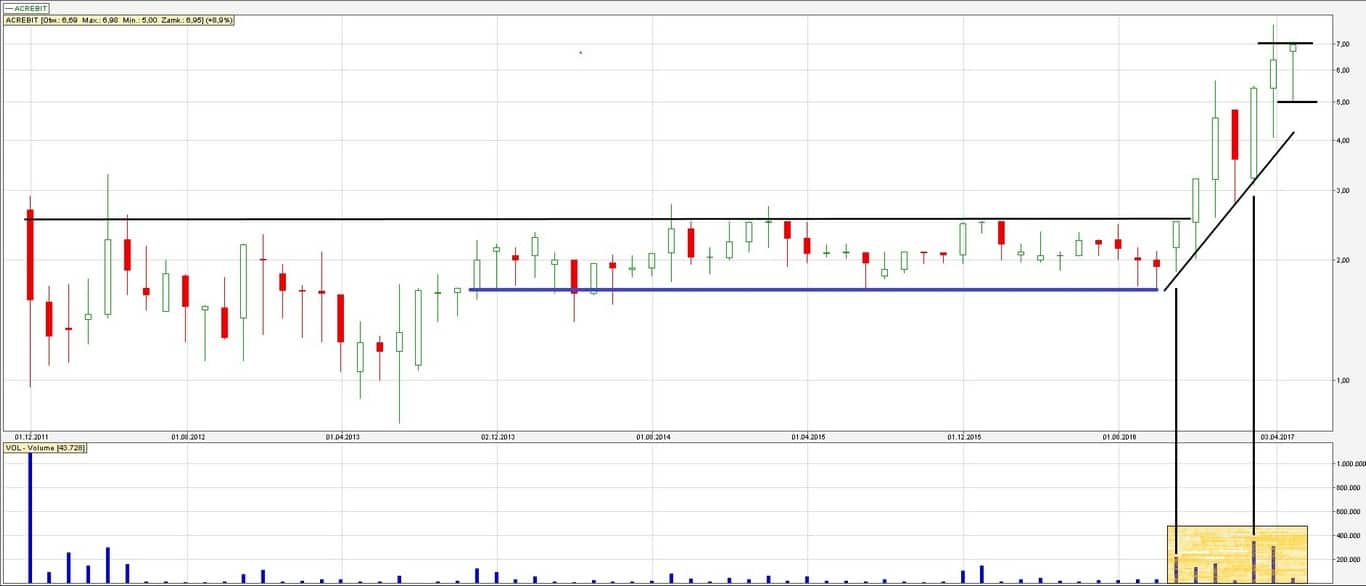Click the 02.12.2013 date axis label
1366x586 pixels.
coord(498,437)
